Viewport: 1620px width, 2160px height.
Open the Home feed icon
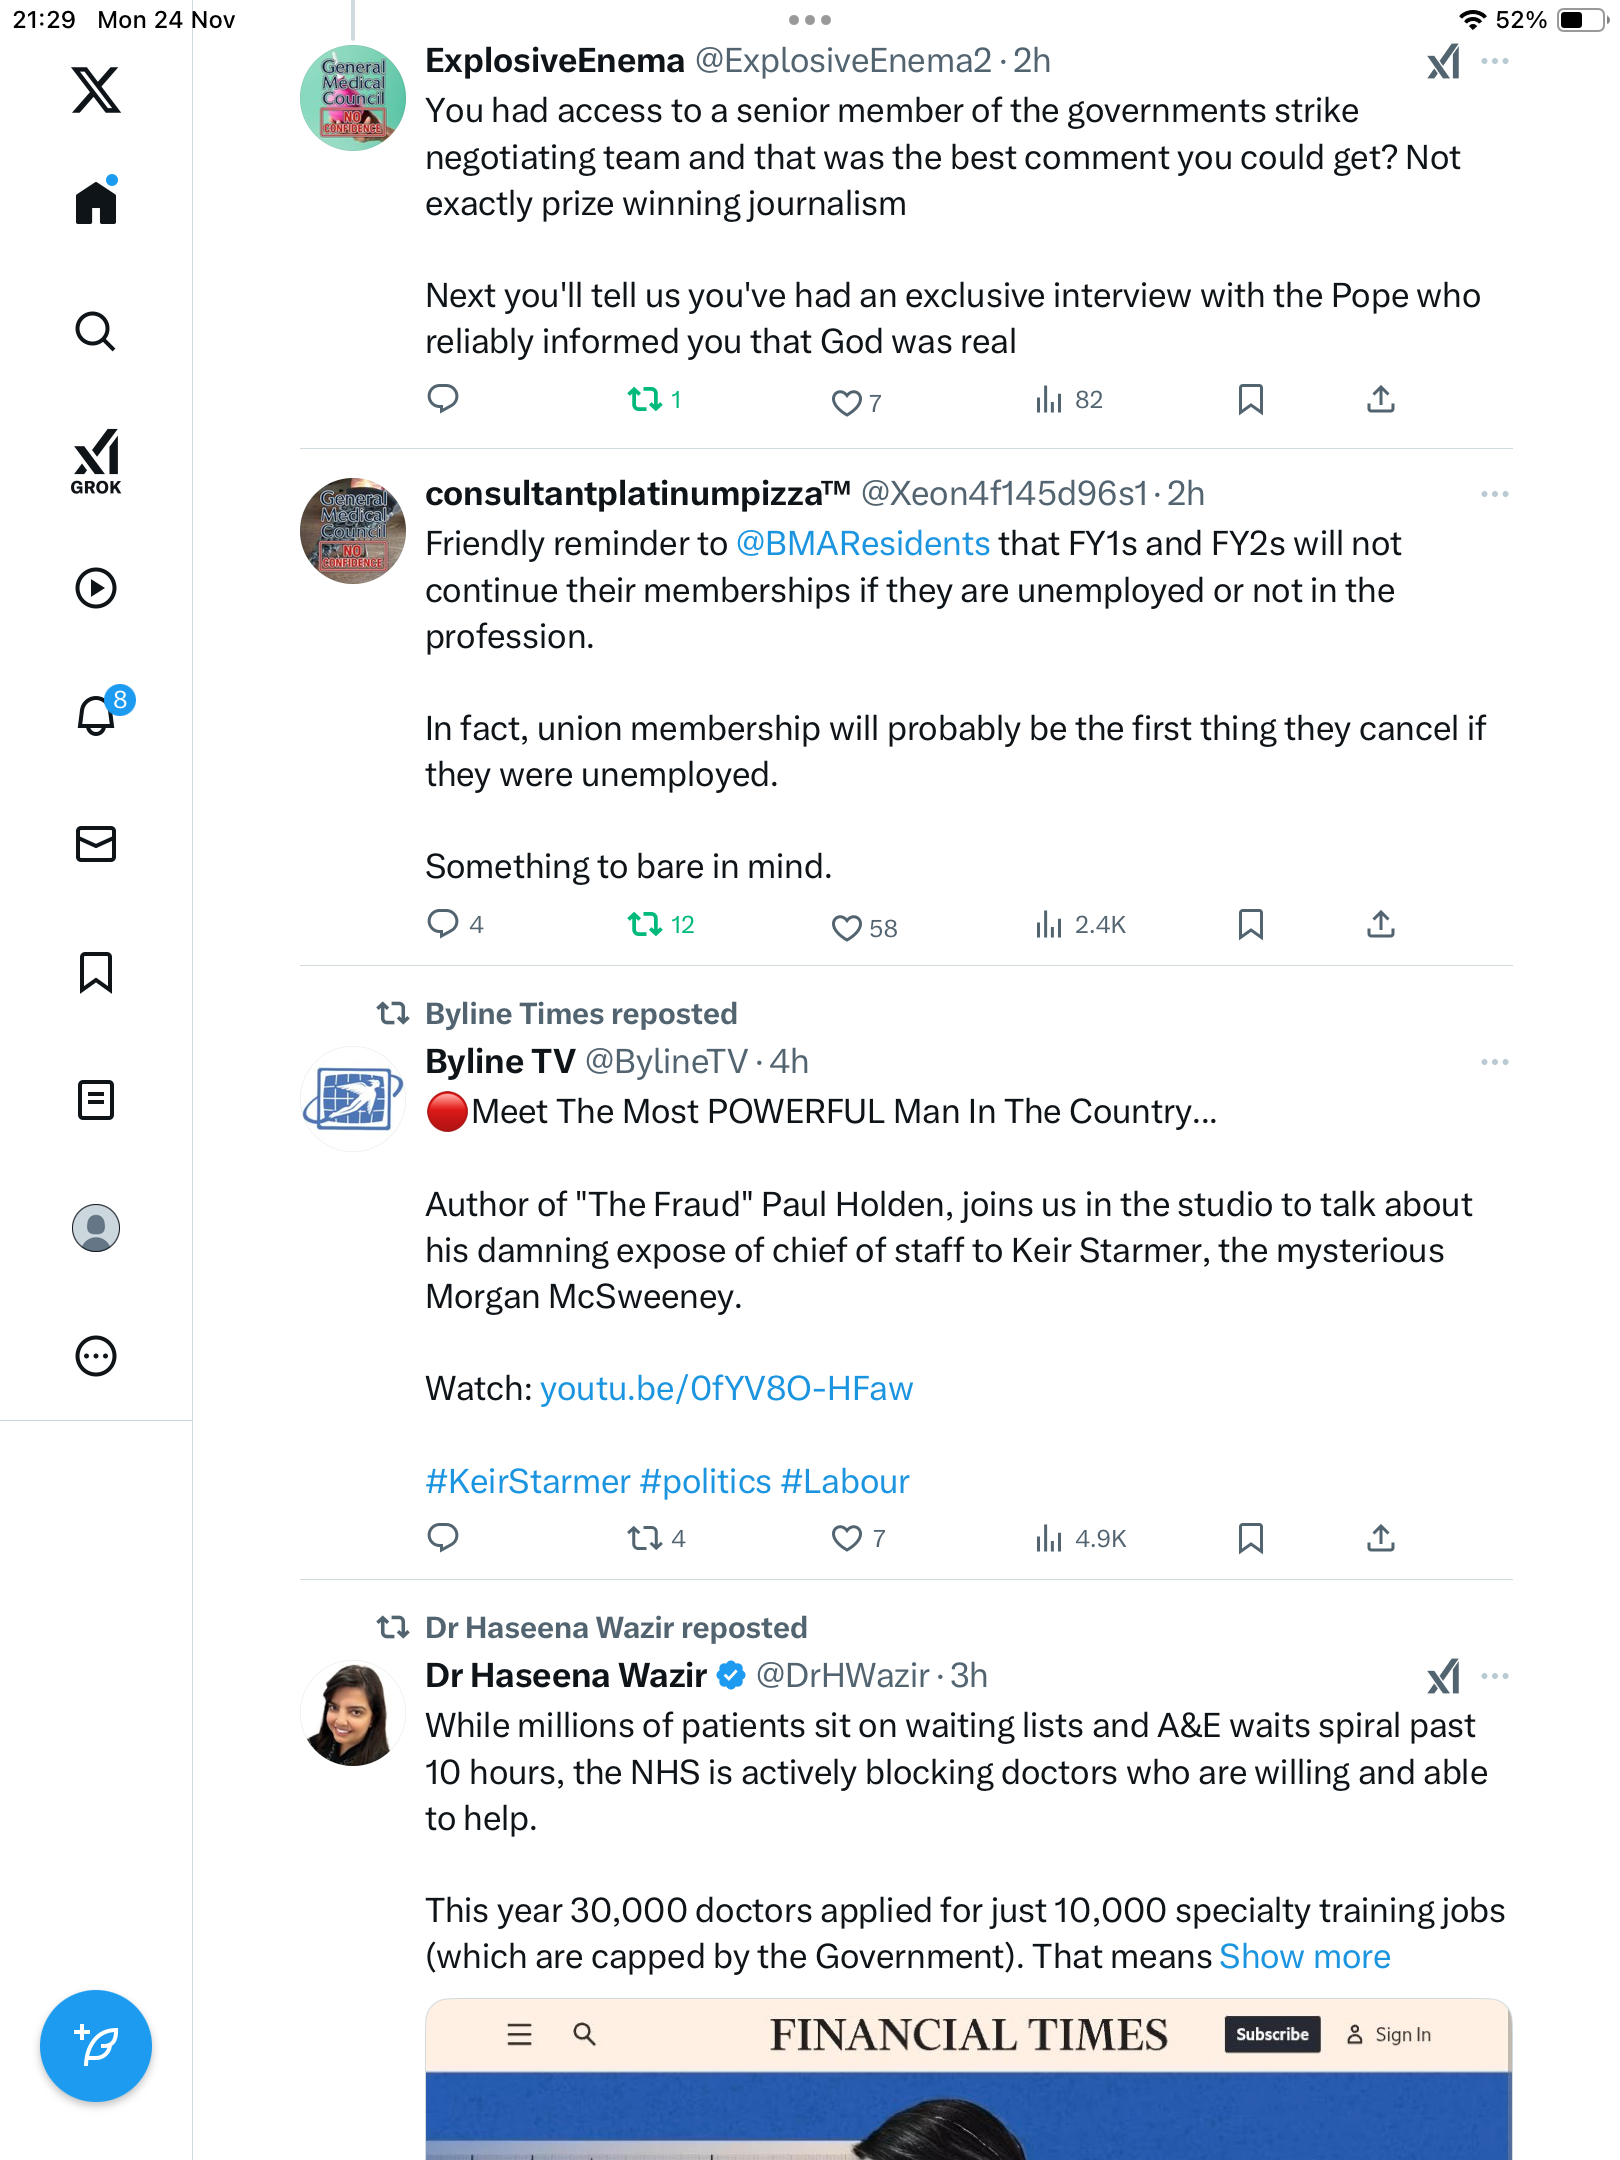96,202
